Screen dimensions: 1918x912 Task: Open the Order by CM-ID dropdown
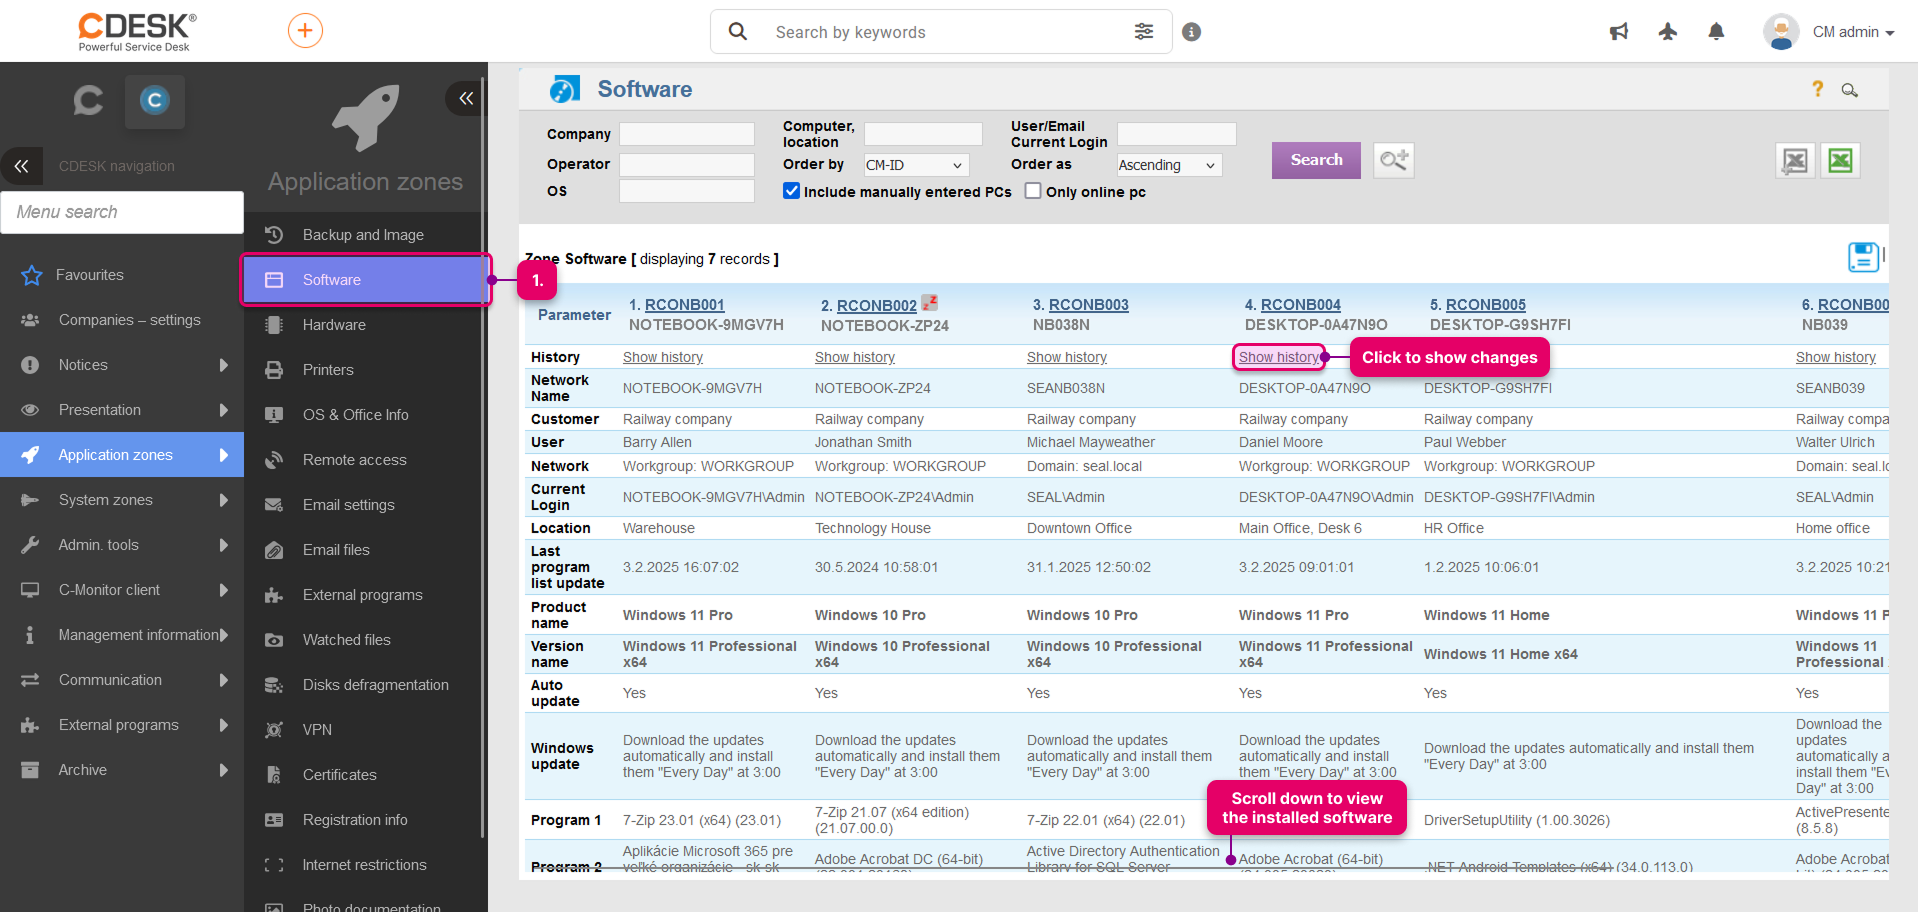pos(916,165)
